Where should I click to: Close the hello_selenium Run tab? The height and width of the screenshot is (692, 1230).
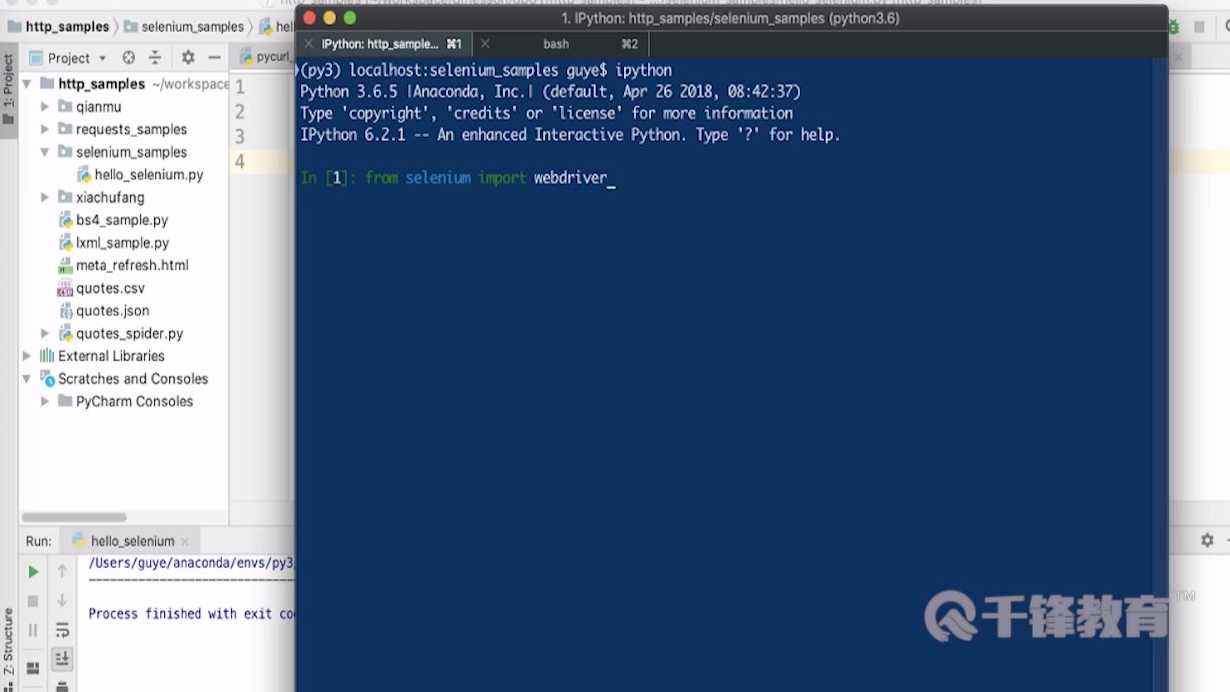coord(184,542)
